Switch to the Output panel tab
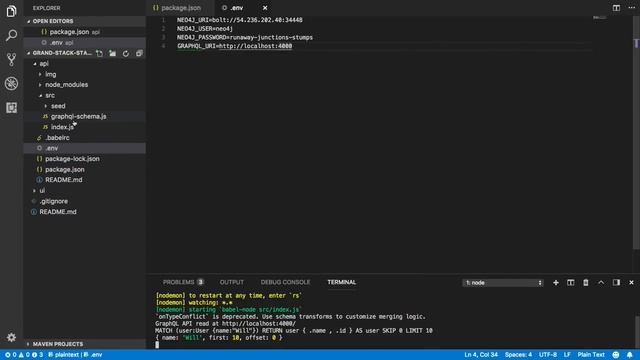640x360 pixels. (x=231, y=282)
